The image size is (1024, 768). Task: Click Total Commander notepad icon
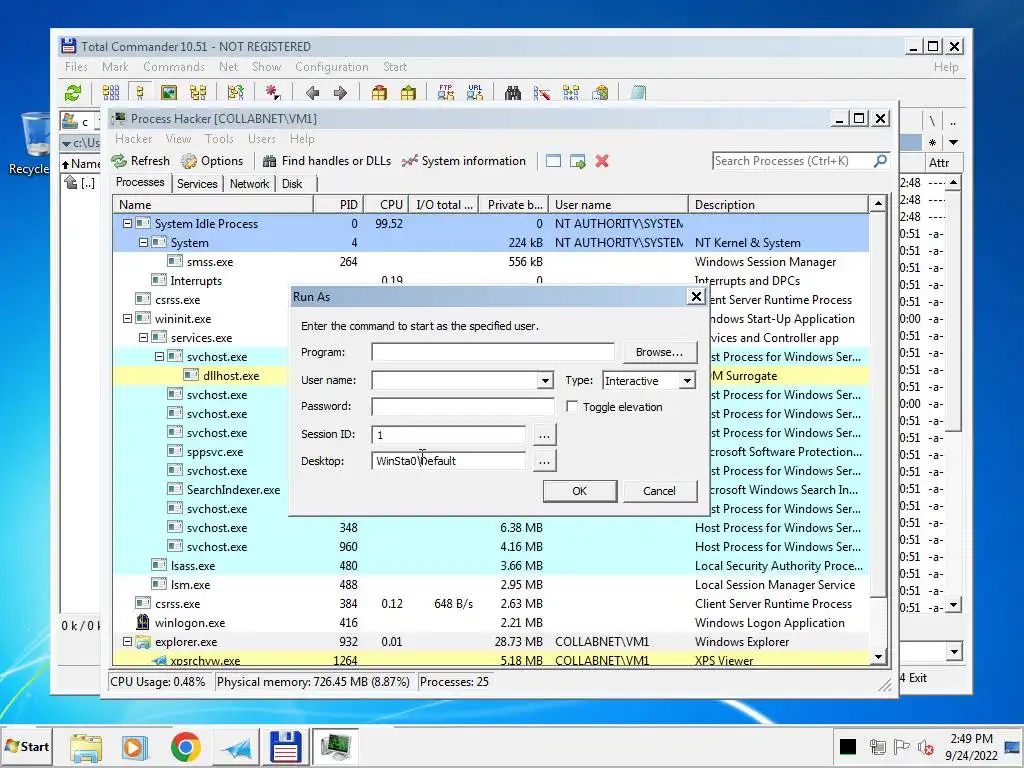638,93
